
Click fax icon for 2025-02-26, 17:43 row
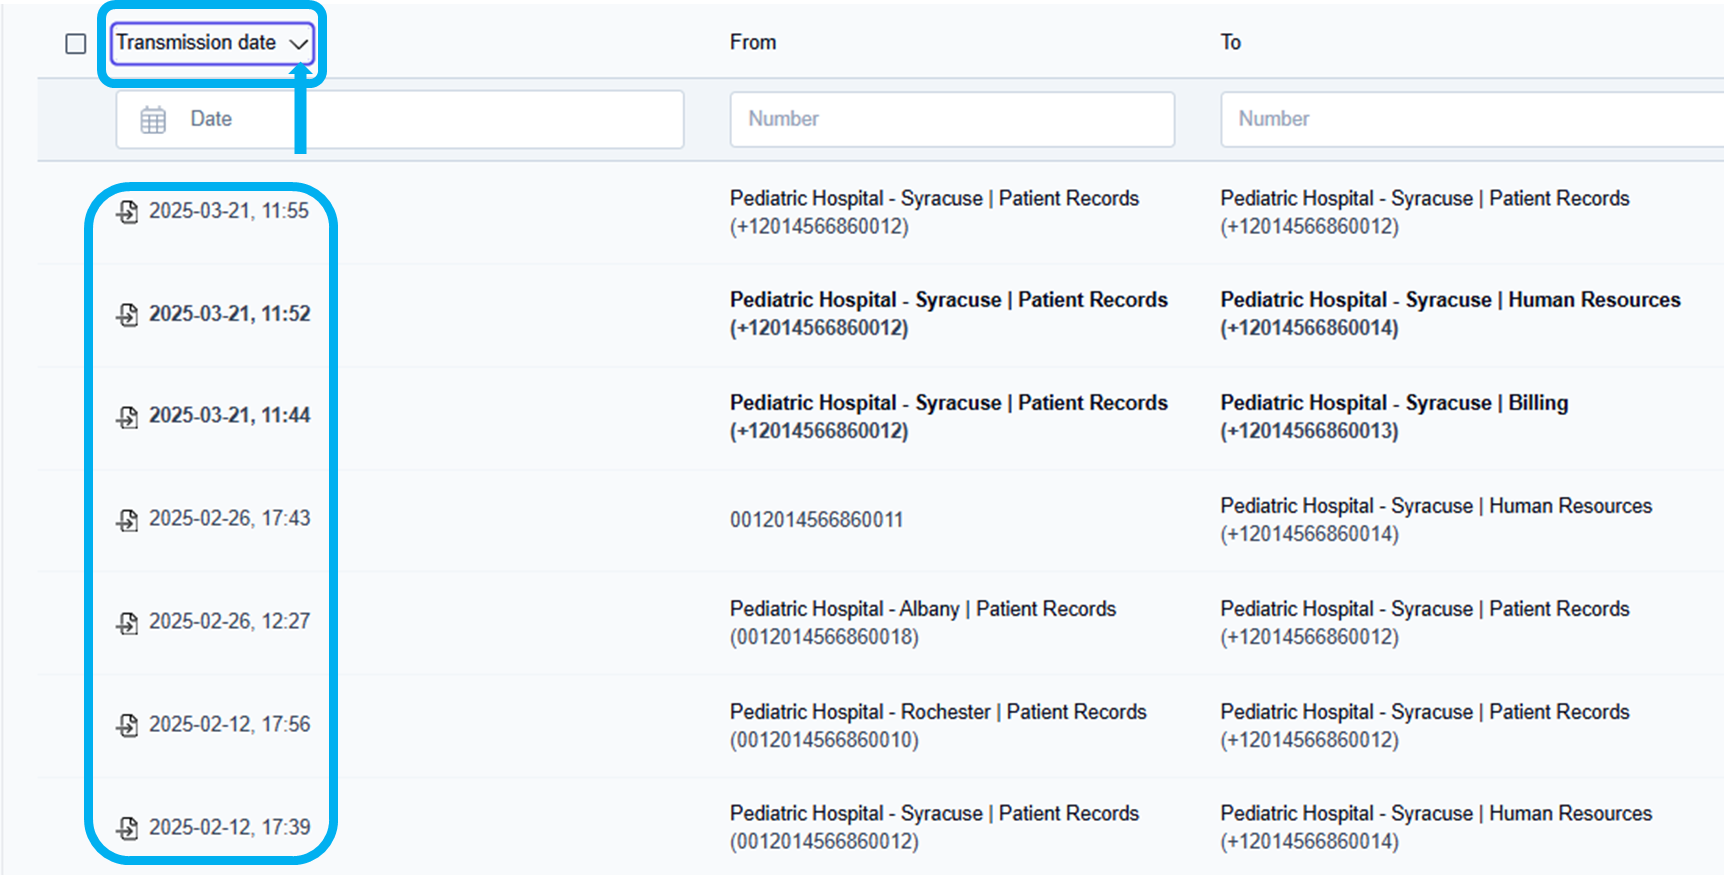click(x=127, y=519)
